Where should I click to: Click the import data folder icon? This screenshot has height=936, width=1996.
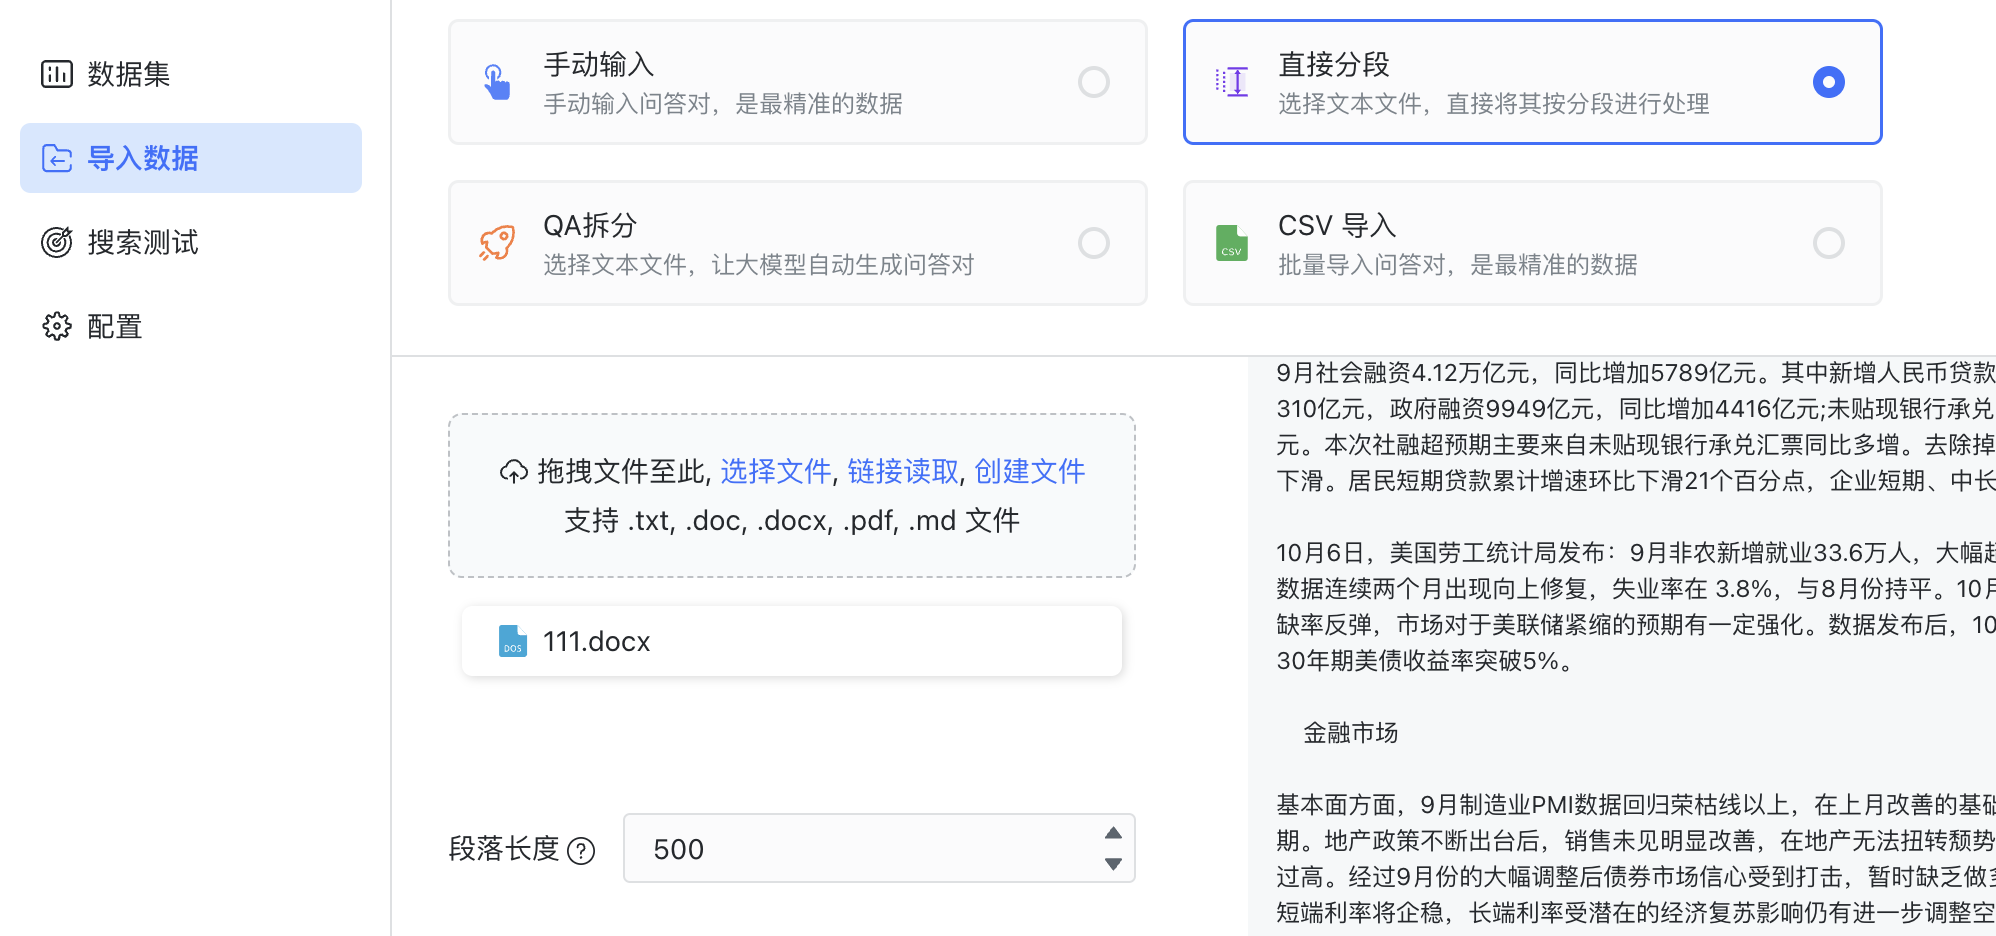(57, 158)
